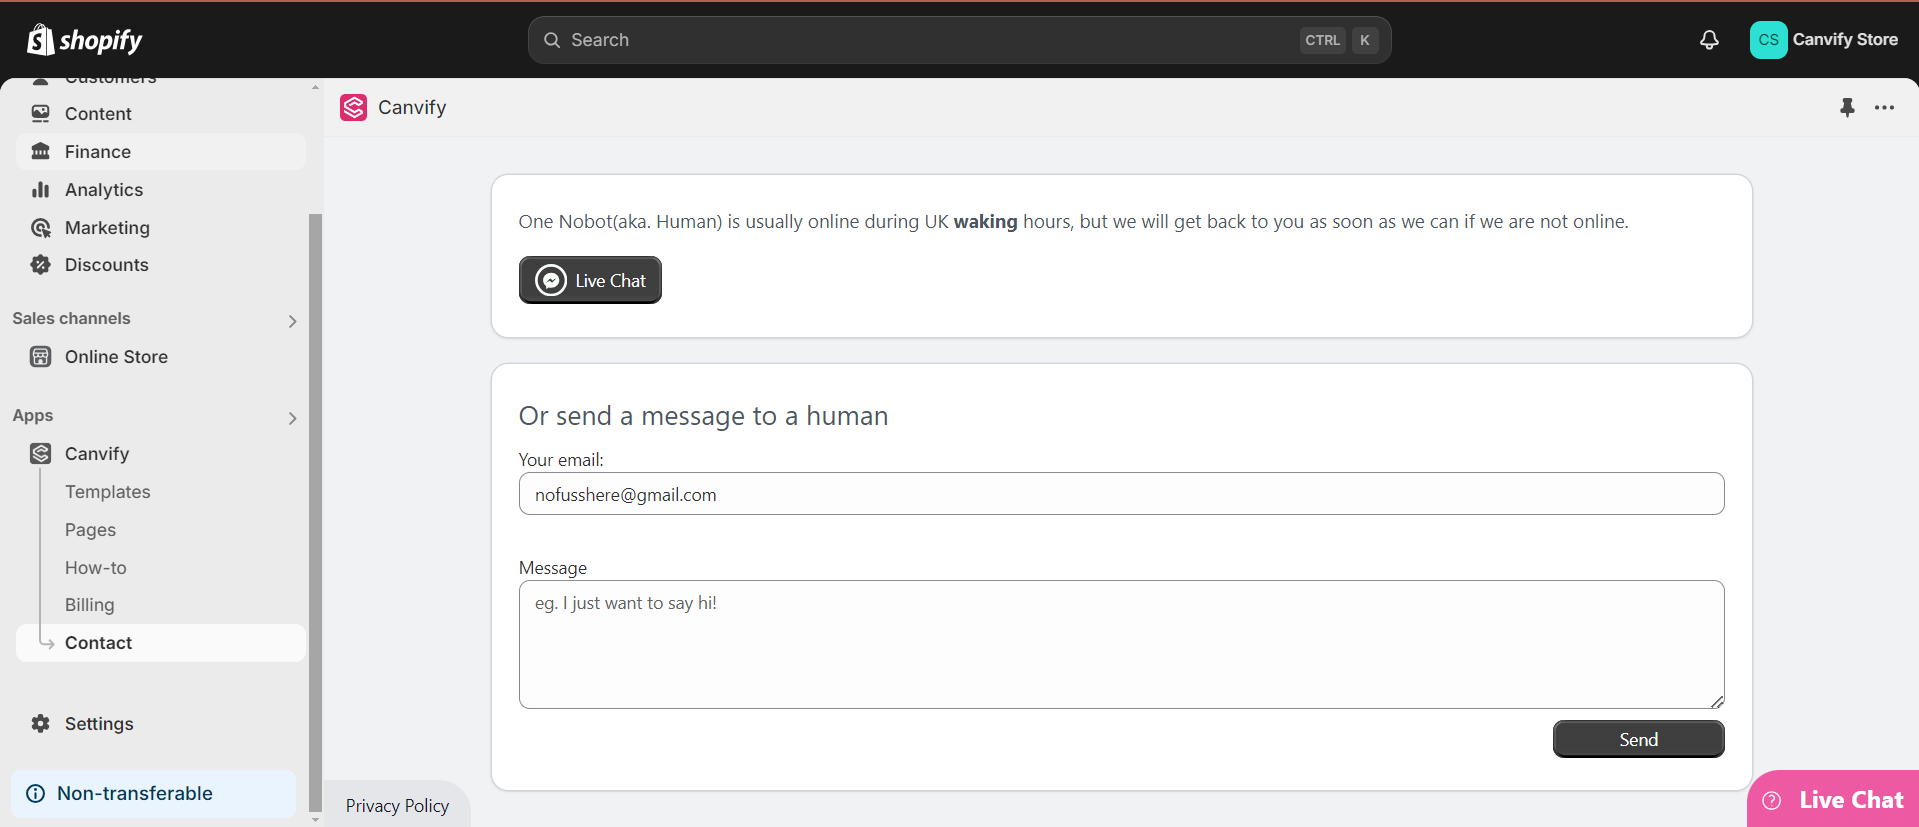Click the CS store avatar
The image size is (1919, 827).
(x=1768, y=40)
